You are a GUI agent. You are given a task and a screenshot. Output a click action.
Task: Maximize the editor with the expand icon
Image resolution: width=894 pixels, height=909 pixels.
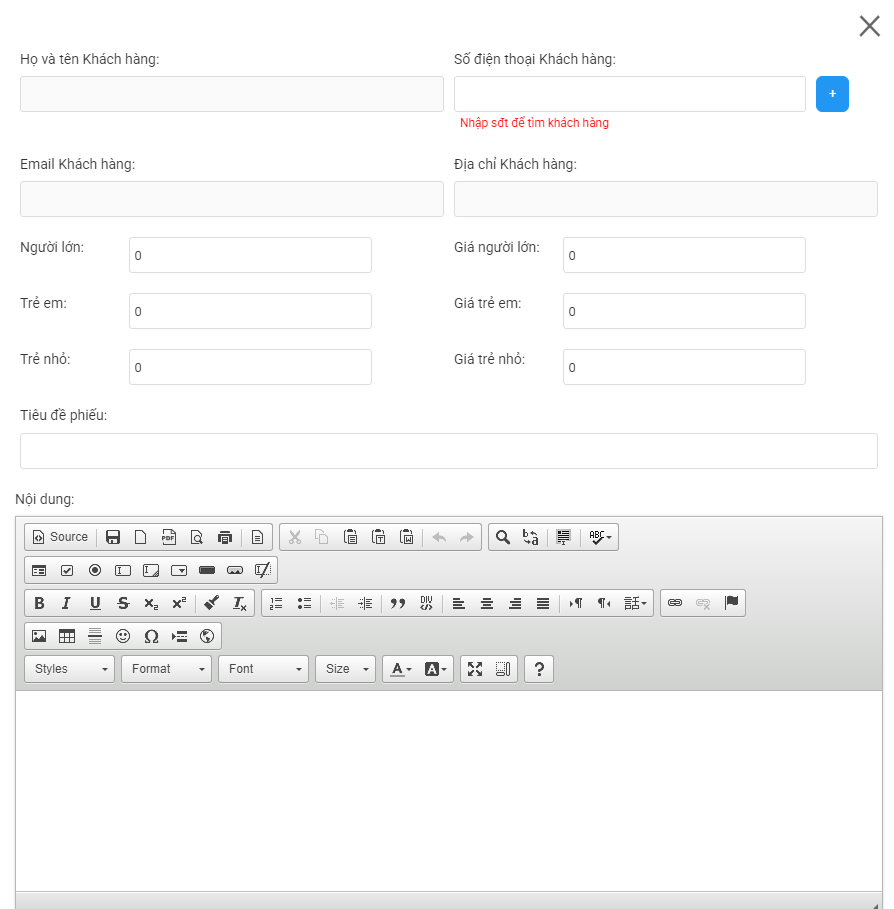(475, 669)
